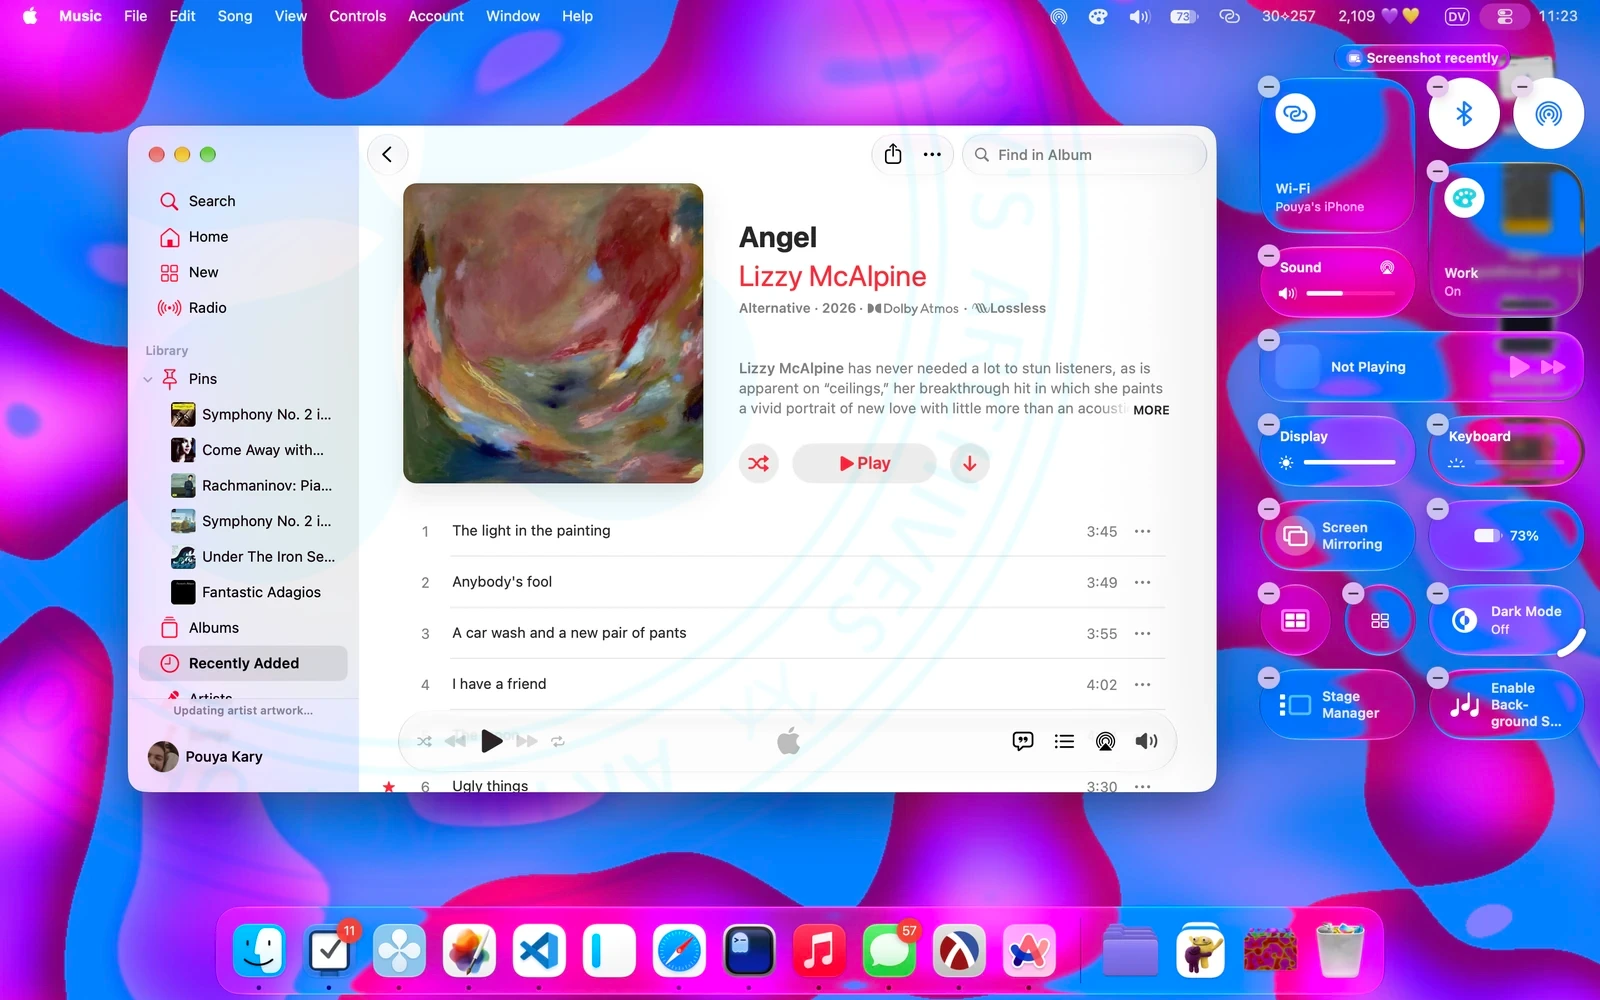
Task: Open AirPlay icon in the Sound control
Action: 1387,267
